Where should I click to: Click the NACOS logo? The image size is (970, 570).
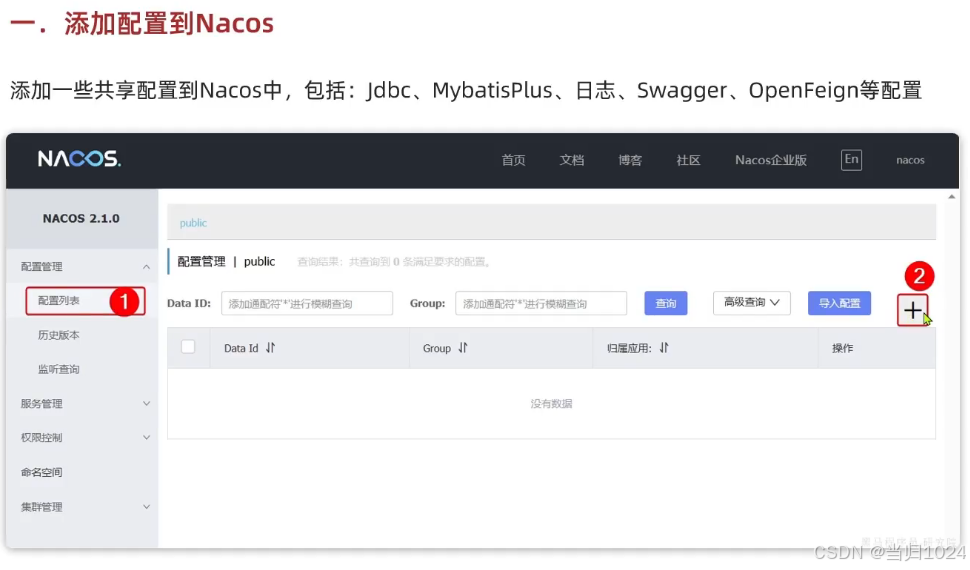pos(79,159)
